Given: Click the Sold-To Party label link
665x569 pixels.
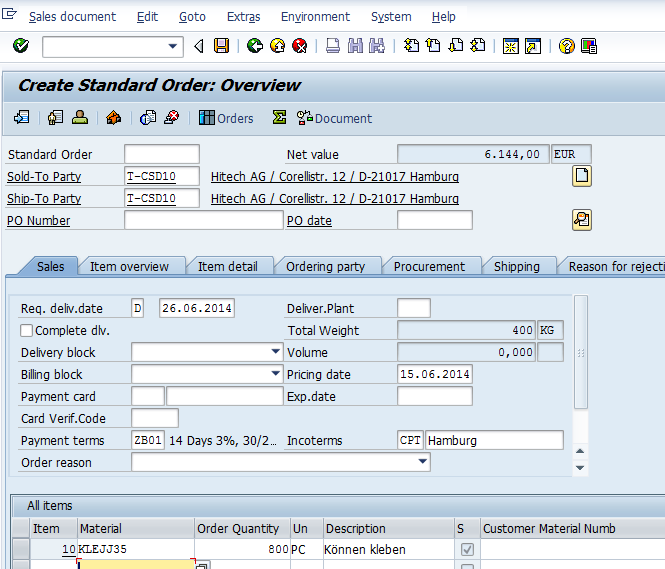Looking at the screenshot, I should click(44, 176).
